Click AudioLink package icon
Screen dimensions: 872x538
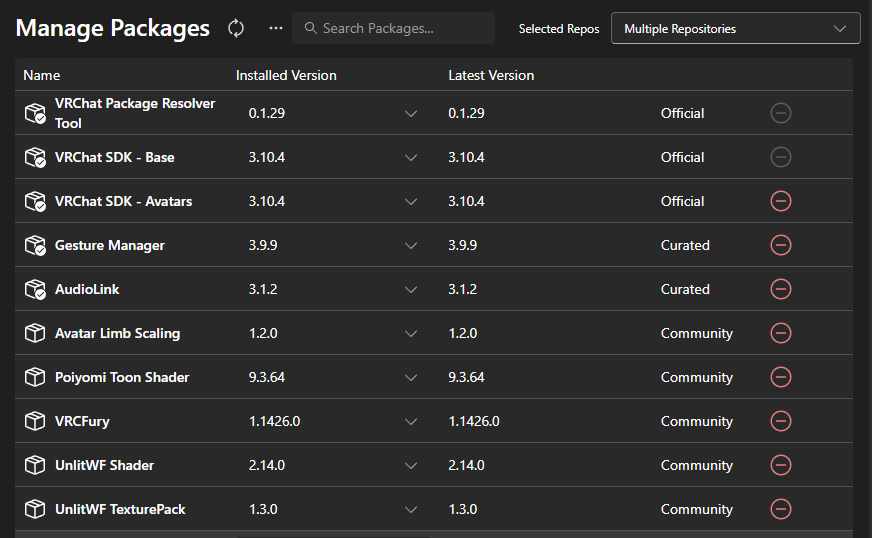coord(35,289)
